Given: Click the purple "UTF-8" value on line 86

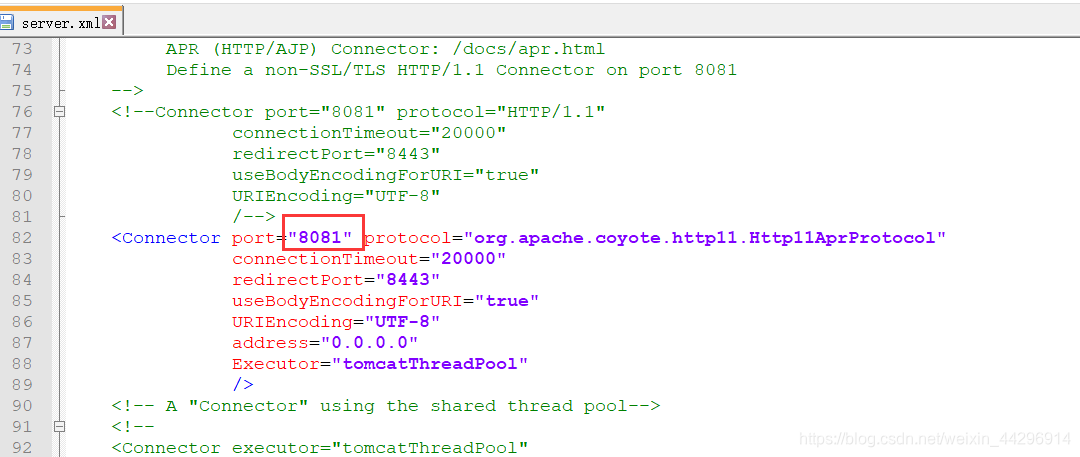Looking at the screenshot, I should 402,322.
